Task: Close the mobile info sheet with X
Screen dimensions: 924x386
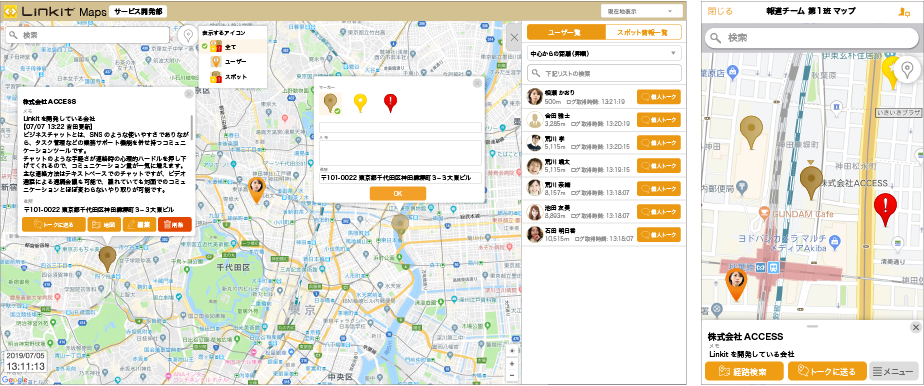Action: tap(915, 327)
